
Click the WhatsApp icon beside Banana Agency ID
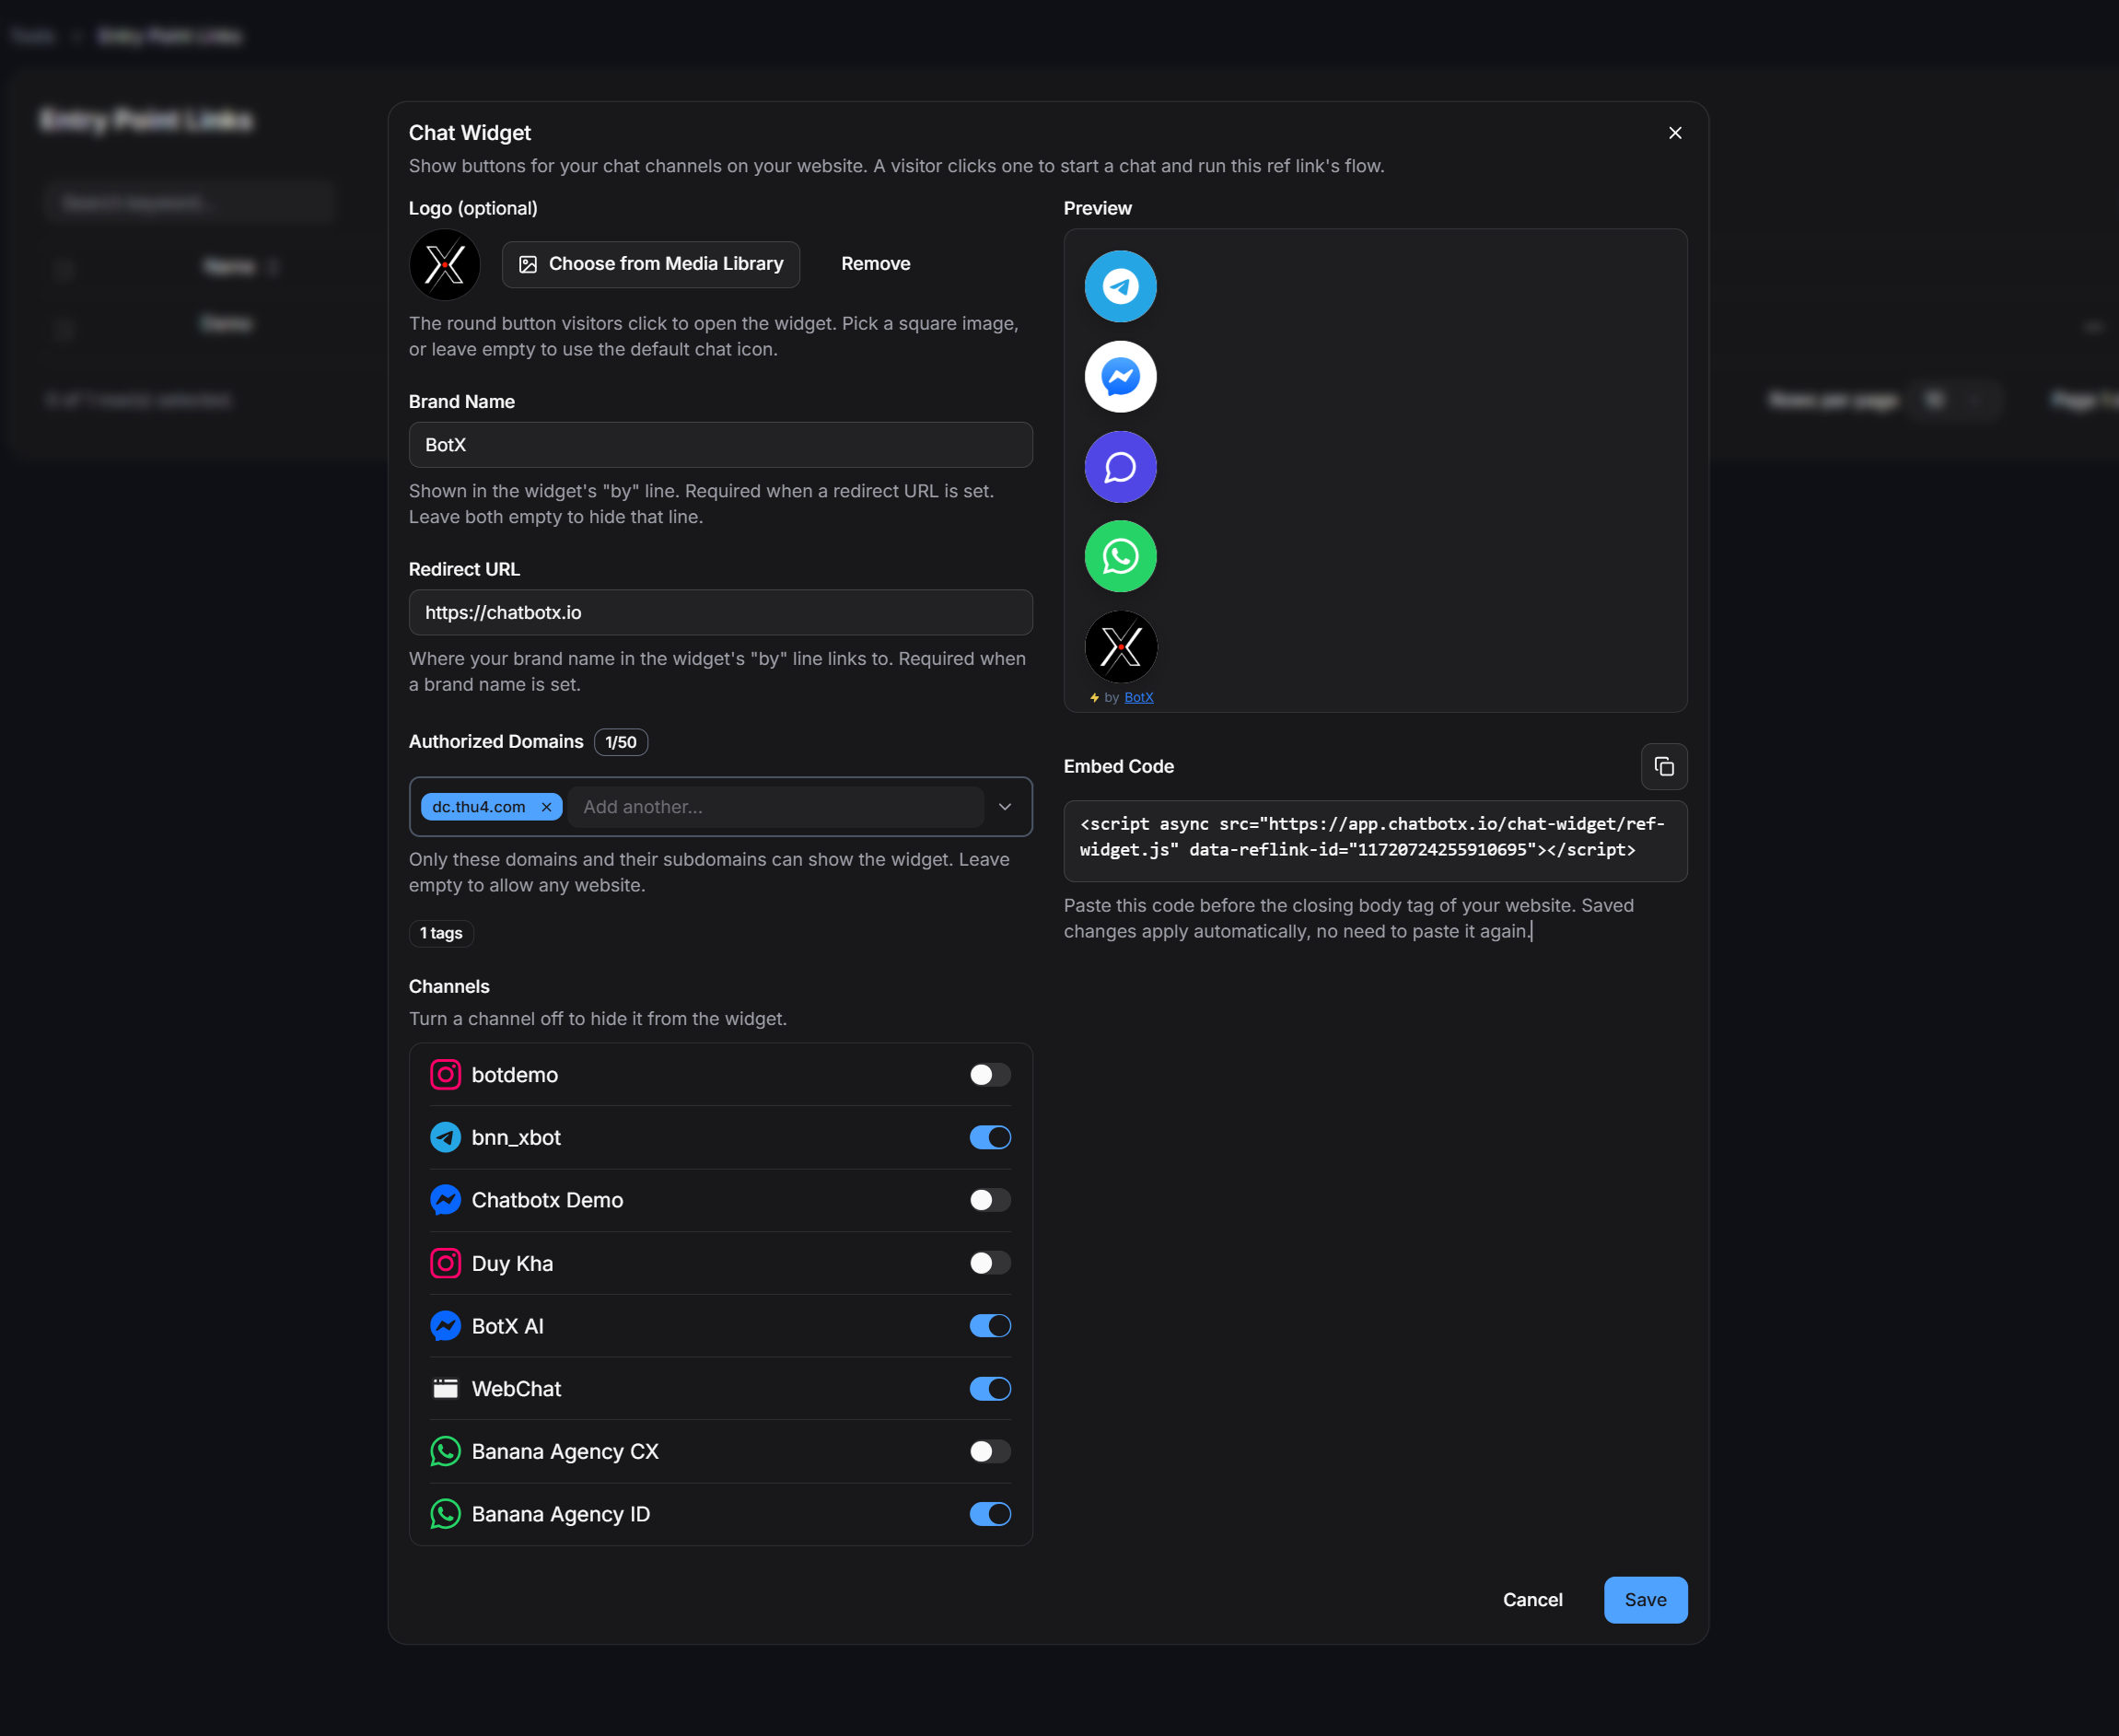[445, 1514]
